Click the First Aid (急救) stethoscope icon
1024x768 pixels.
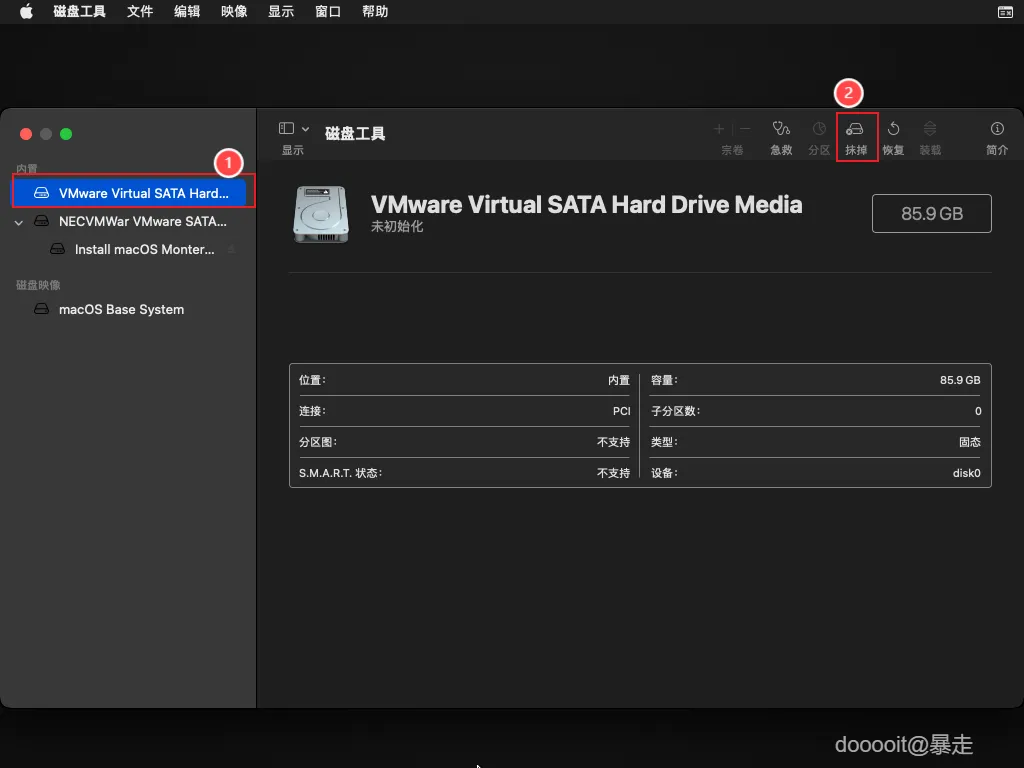781,129
